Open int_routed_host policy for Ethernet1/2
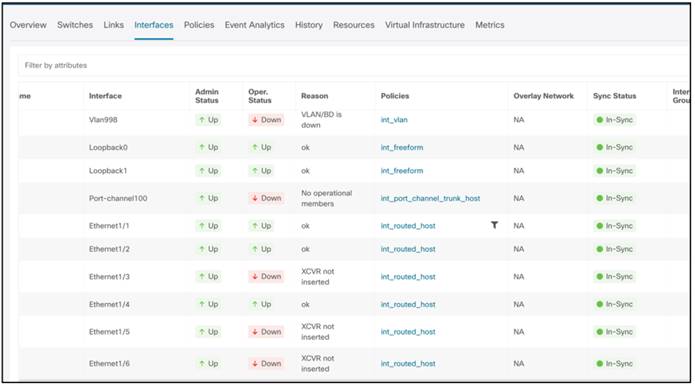This screenshot has height=387, width=695. click(x=408, y=249)
